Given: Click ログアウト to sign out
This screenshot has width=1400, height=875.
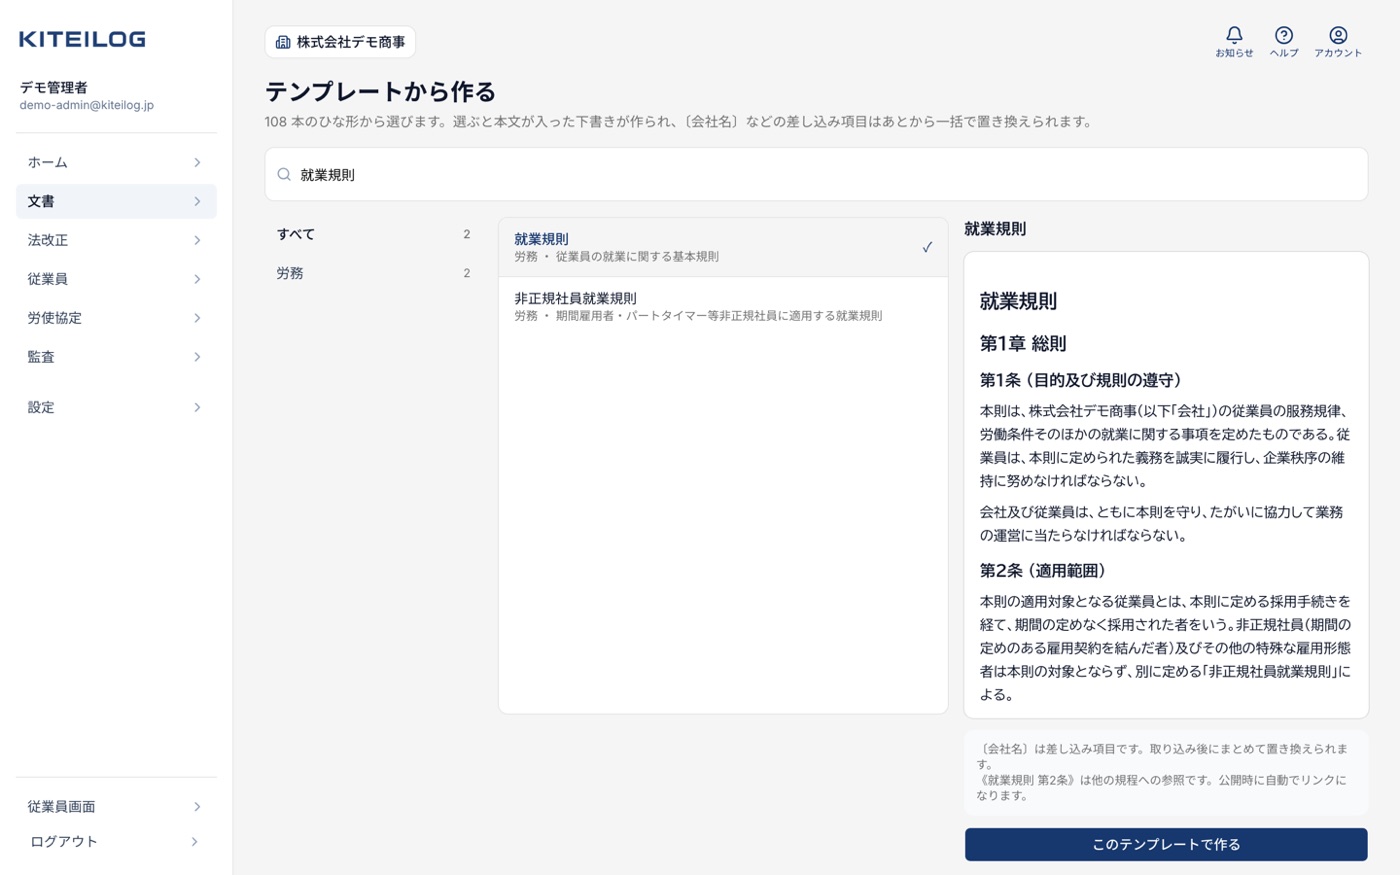Looking at the screenshot, I should tap(116, 841).
